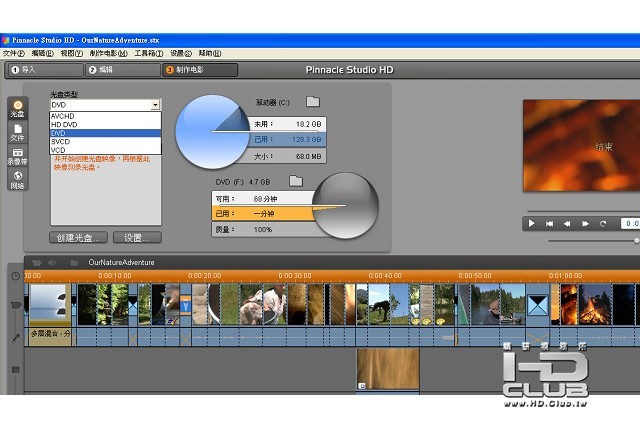Select the 光盘 disc output icon
This screenshot has width=640, height=428.
click(18, 109)
